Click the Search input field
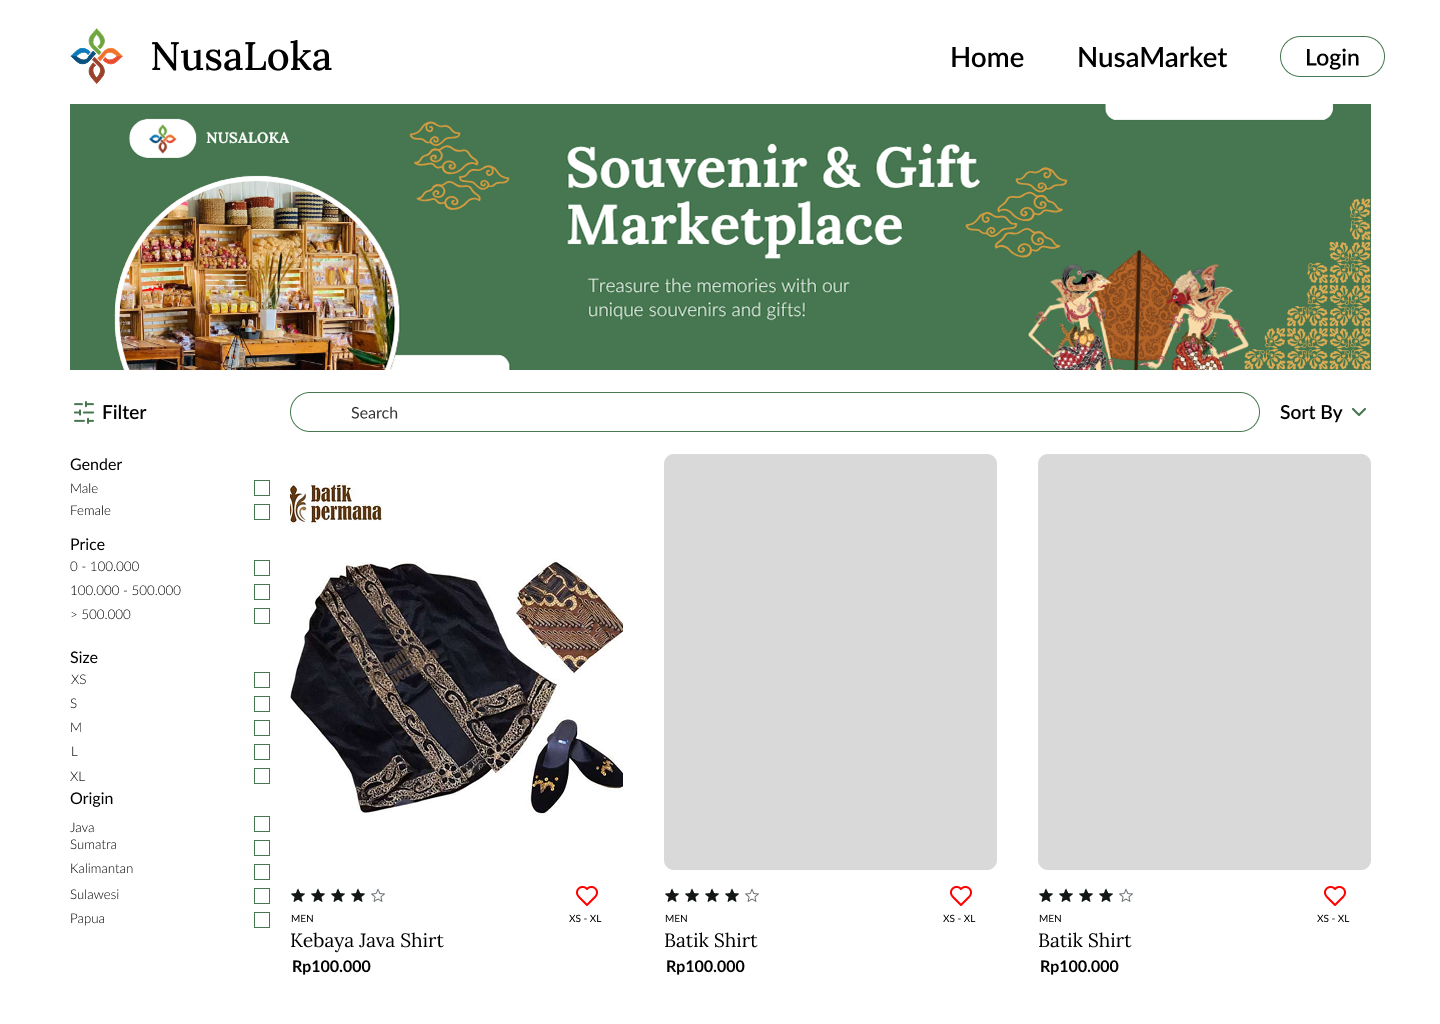 coord(774,412)
